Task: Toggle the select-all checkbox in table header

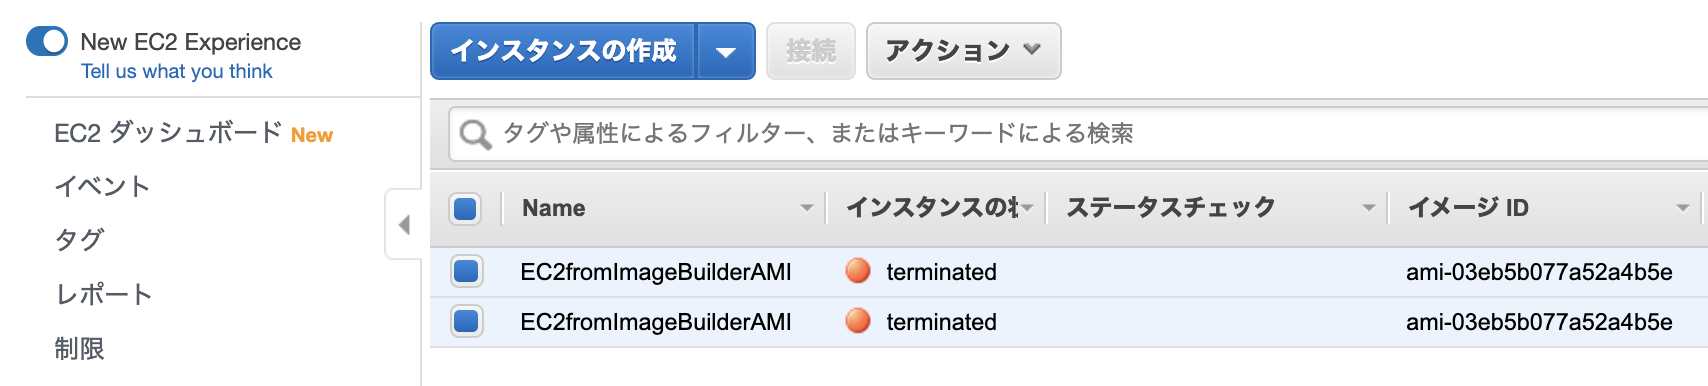Action: tap(465, 208)
